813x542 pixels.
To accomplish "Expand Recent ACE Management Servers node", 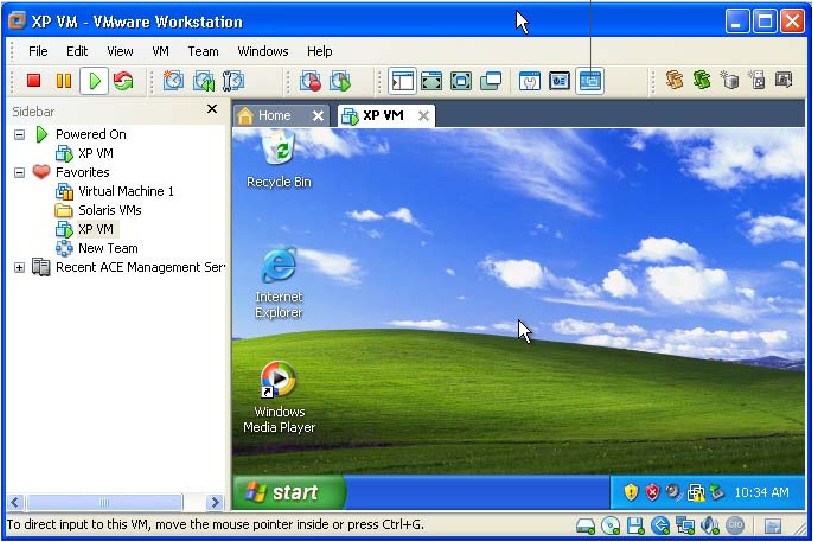I will (x=19, y=268).
